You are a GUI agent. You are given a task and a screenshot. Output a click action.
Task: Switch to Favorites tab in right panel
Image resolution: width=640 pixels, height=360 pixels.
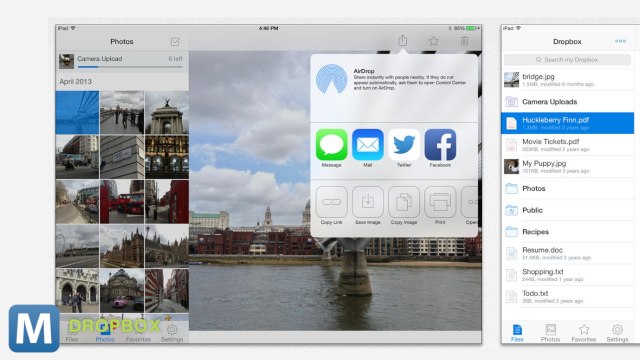coord(584,333)
